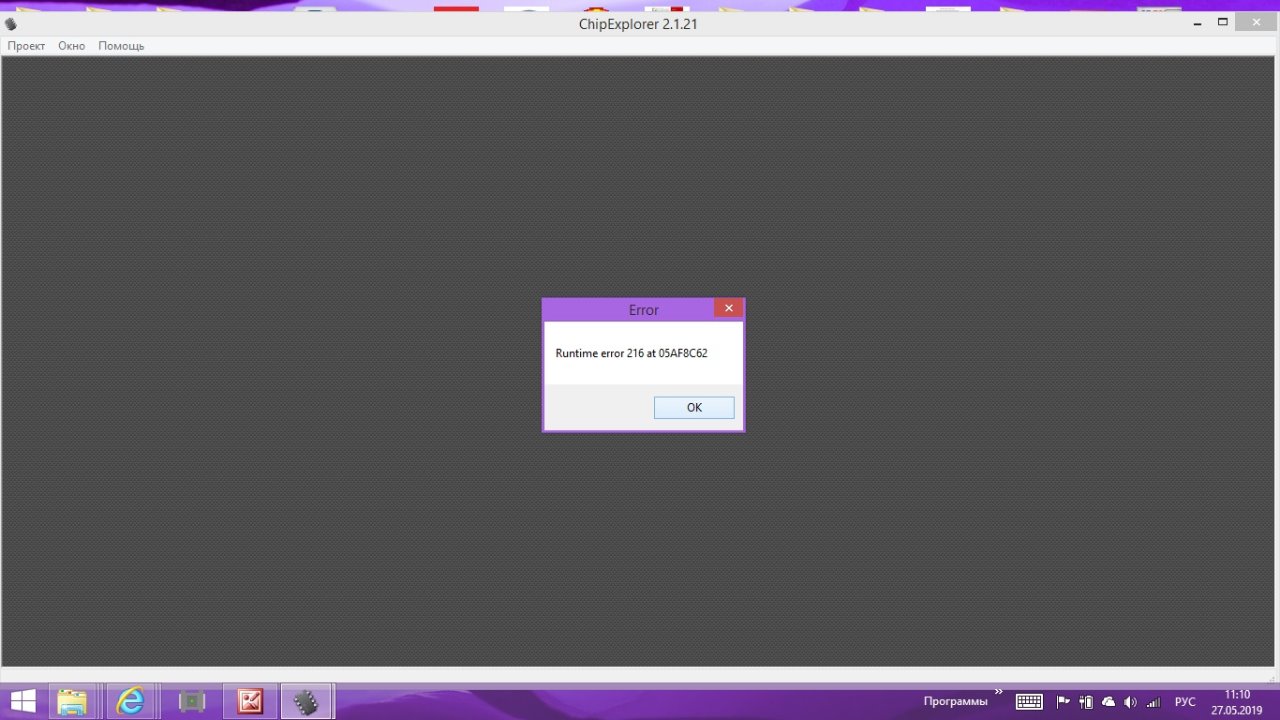1280x720 pixels.
Task: Open the OneDrive cloud tray icon
Action: click(1108, 702)
